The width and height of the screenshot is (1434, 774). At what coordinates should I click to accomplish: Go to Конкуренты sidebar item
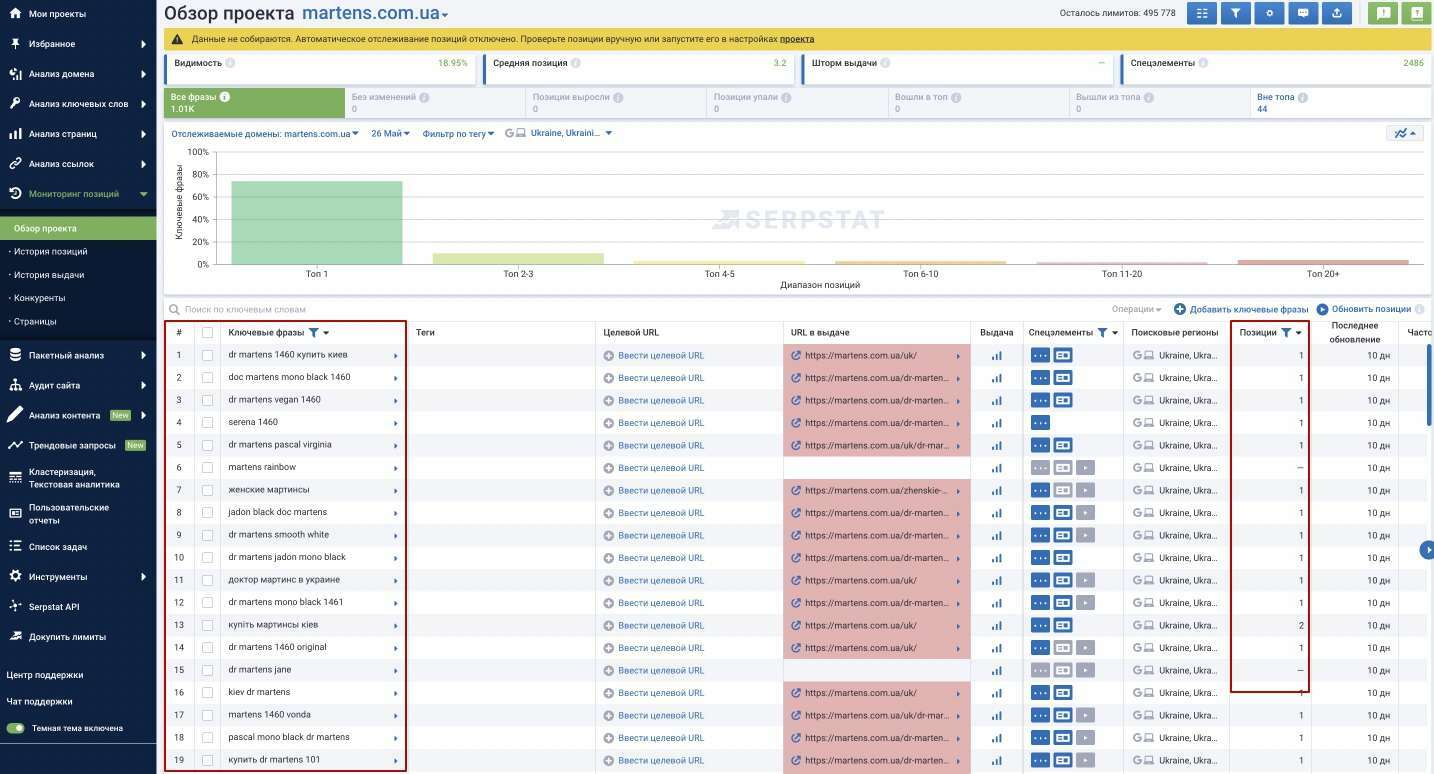click(x=40, y=298)
